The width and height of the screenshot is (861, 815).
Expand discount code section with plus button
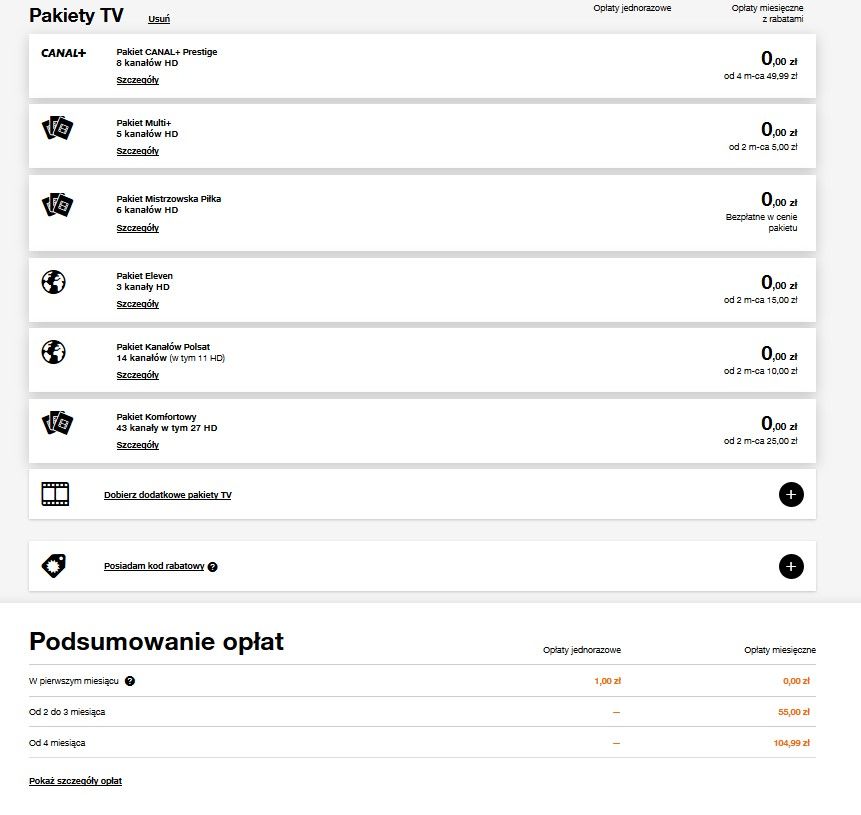790,566
